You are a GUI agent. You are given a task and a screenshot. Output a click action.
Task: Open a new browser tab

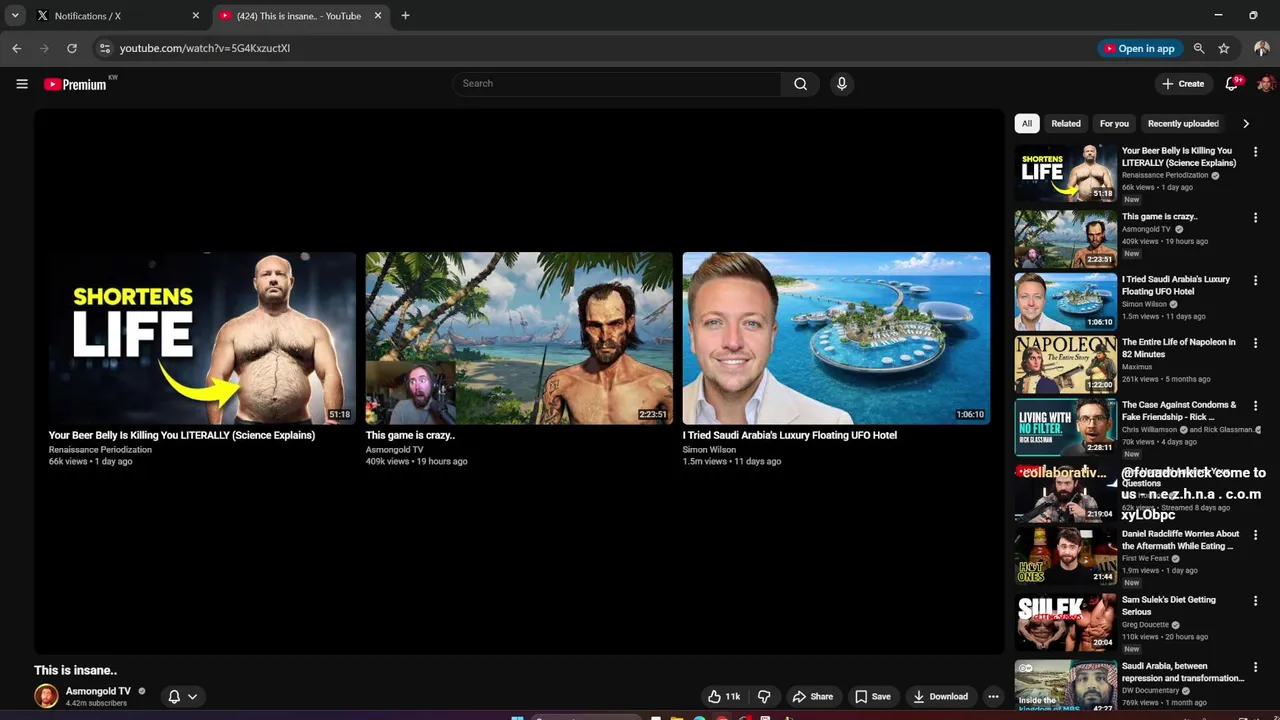(x=405, y=16)
